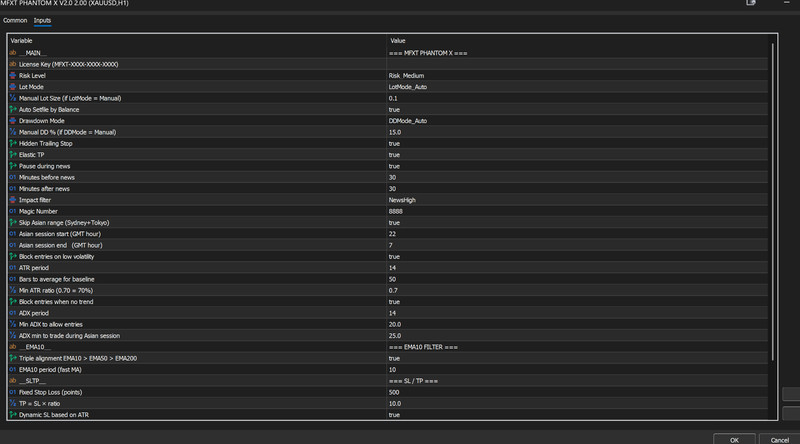Viewport: 800px width, 444px height.
Task: Toggle Hidden Trailing Stop true value
Action: pyautogui.click(x=577, y=143)
